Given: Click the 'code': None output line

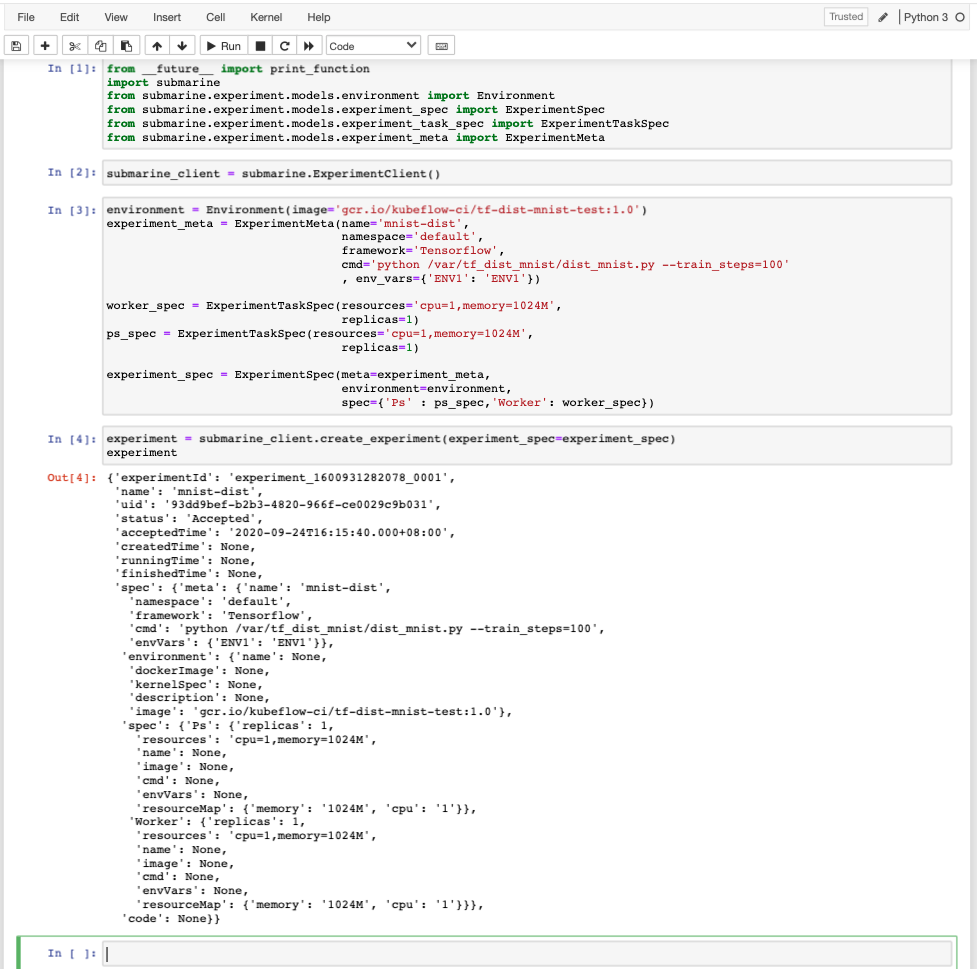Looking at the screenshot, I should (171, 919).
